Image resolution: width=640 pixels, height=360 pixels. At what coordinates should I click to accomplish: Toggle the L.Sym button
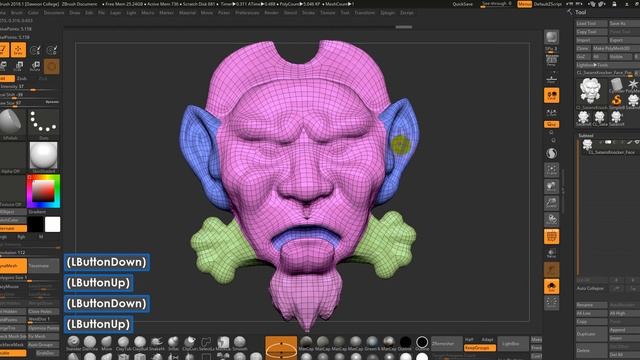click(x=551, y=112)
